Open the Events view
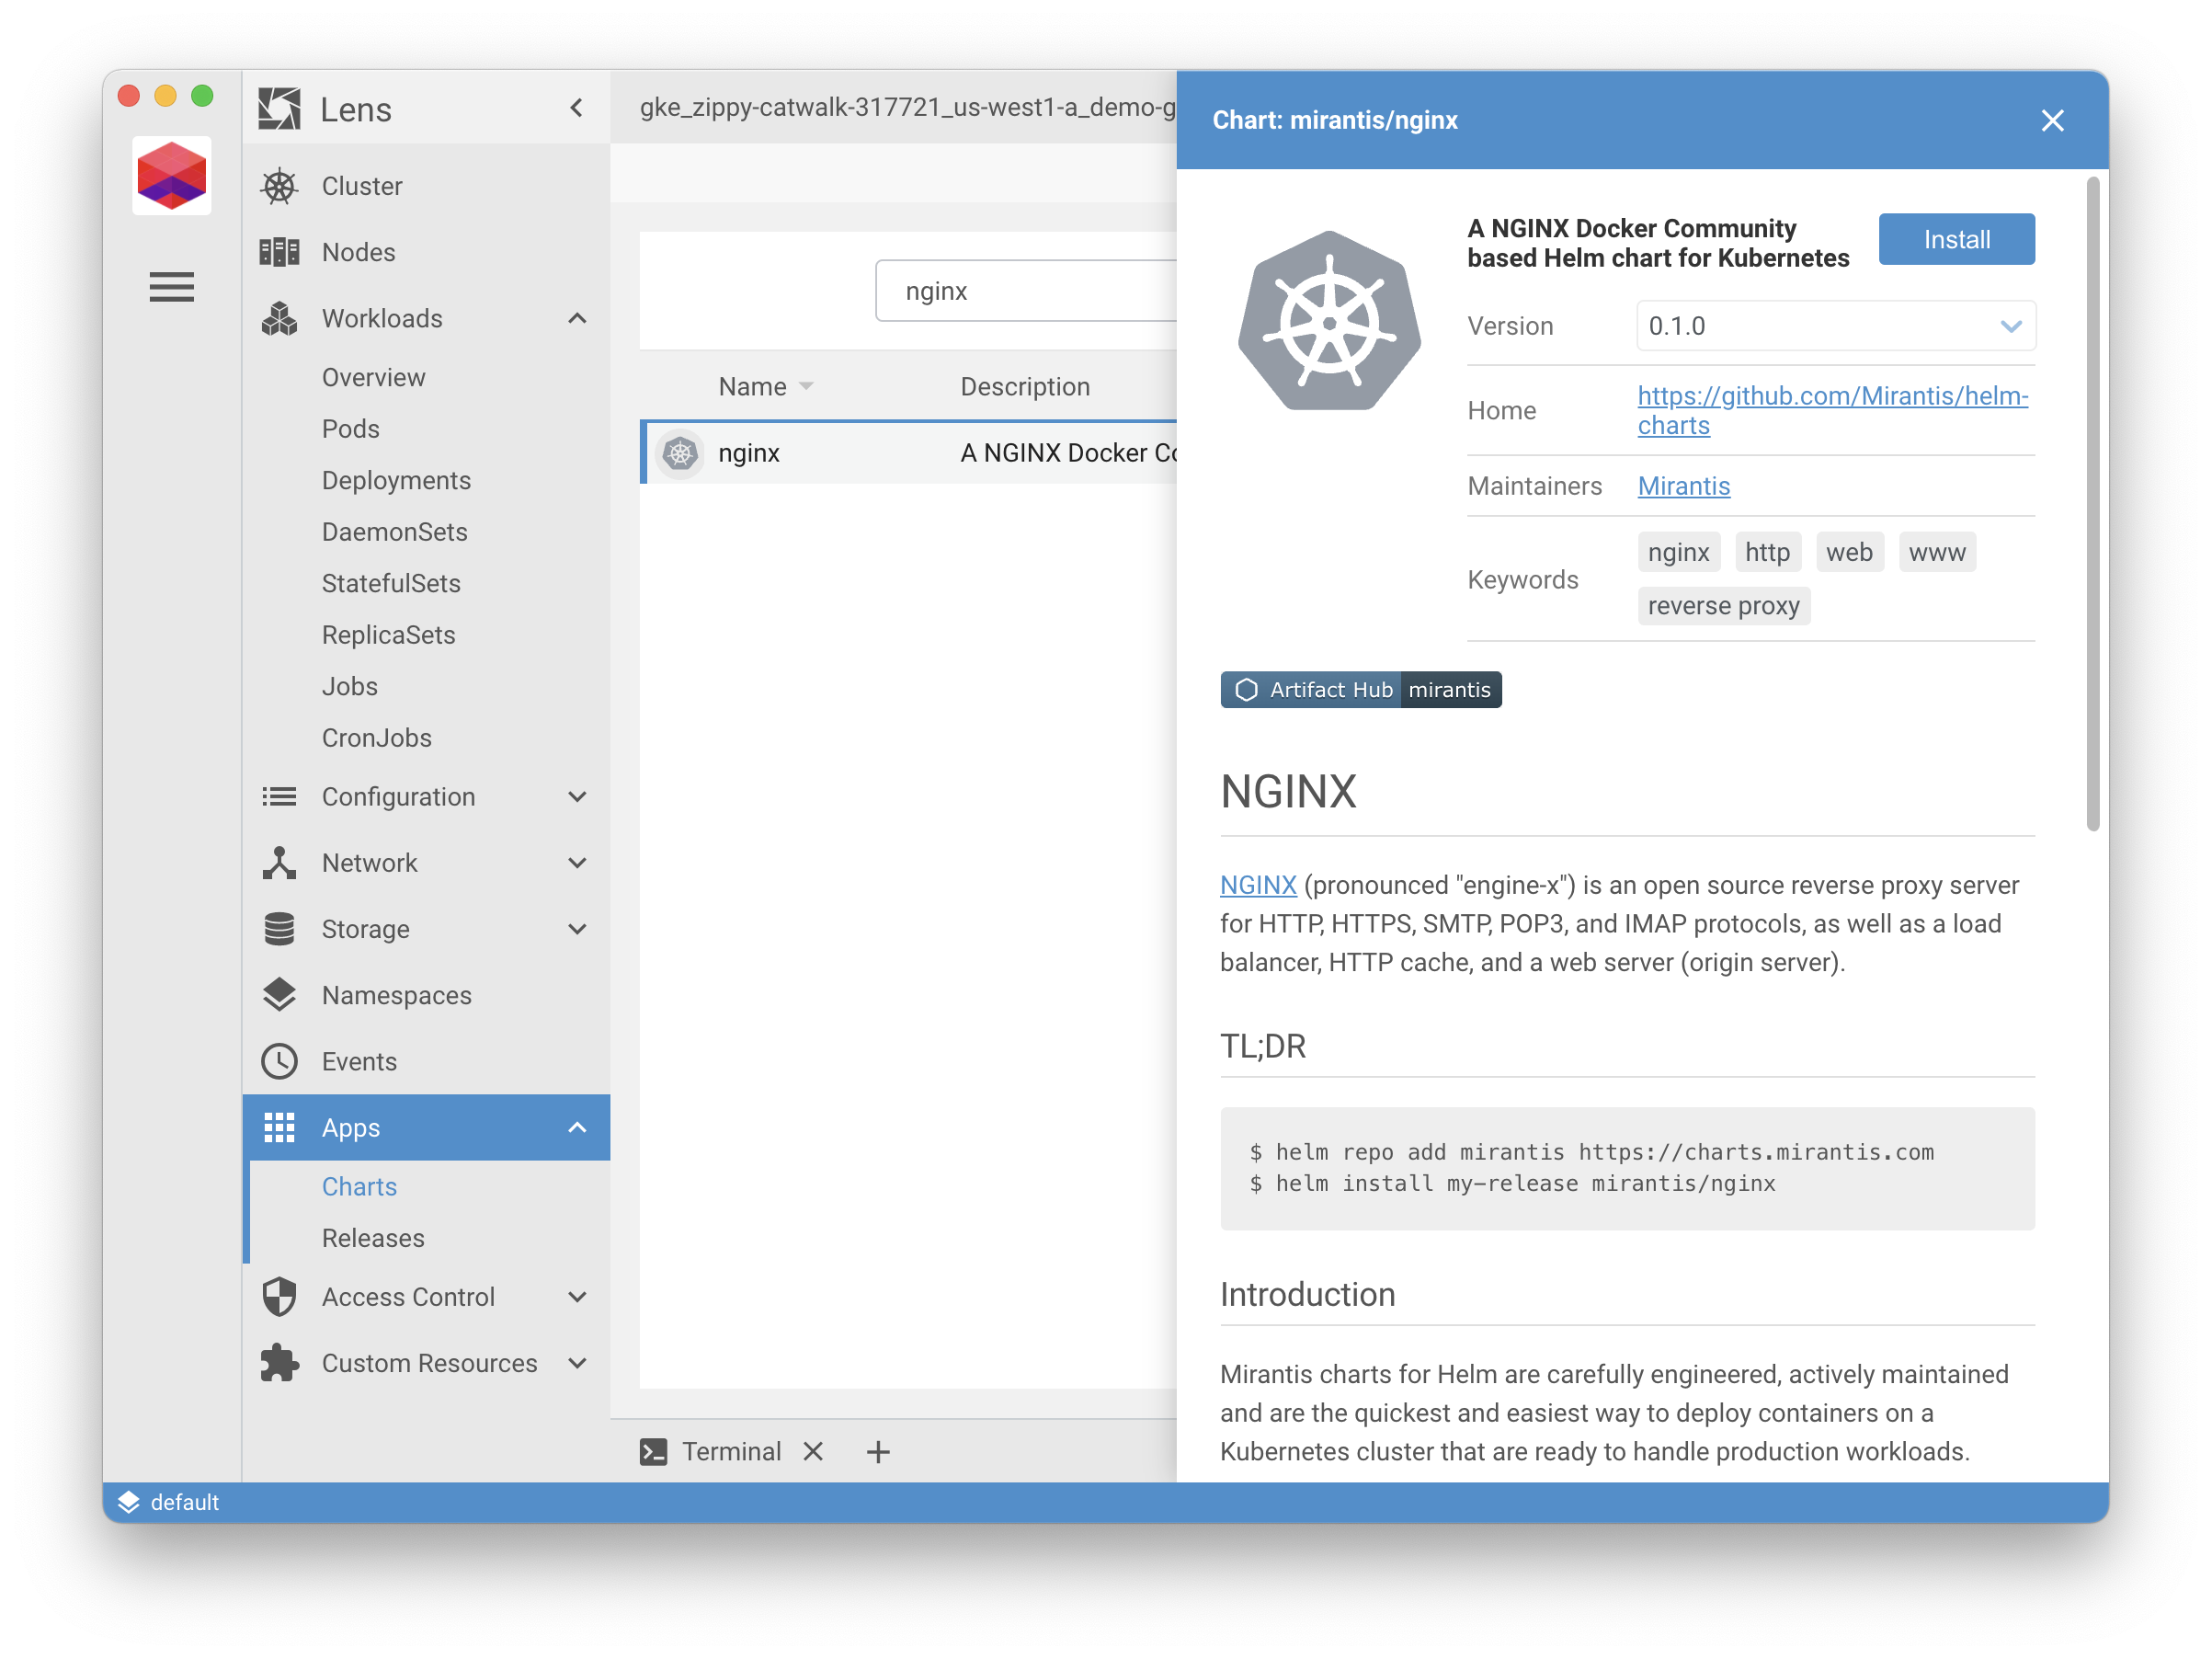 [x=358, y=1061]
